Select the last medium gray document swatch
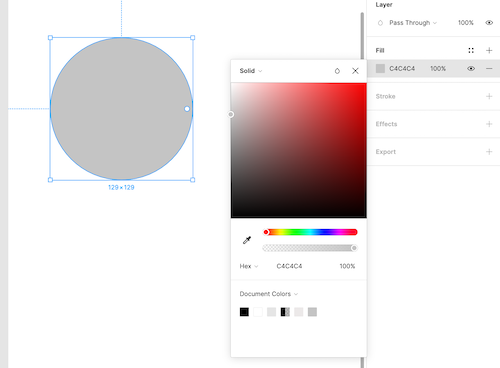The image size is (500, 368). [x=312, y=312]
